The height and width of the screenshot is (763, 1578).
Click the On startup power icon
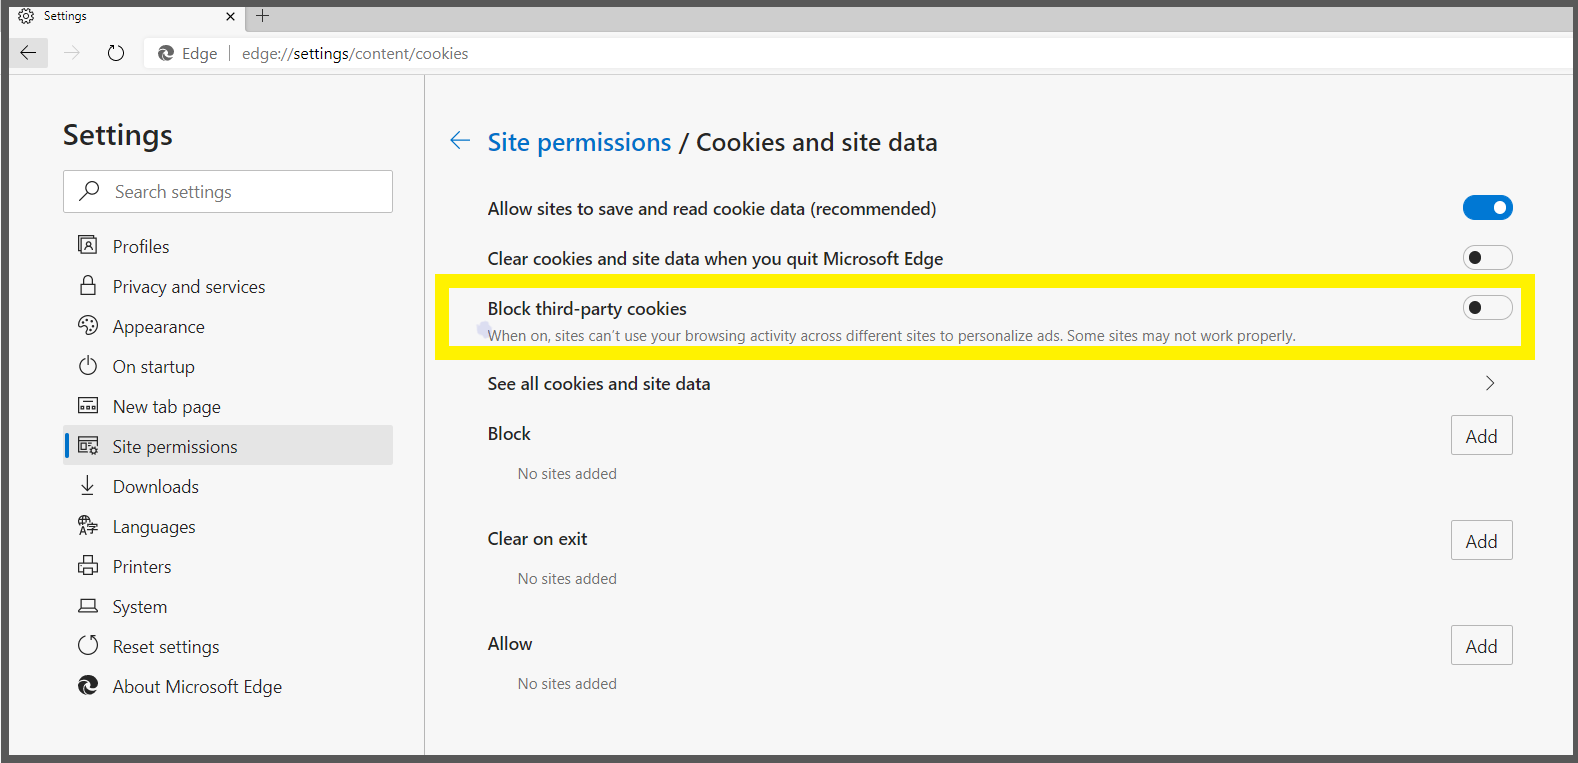[x=88, y=365]
